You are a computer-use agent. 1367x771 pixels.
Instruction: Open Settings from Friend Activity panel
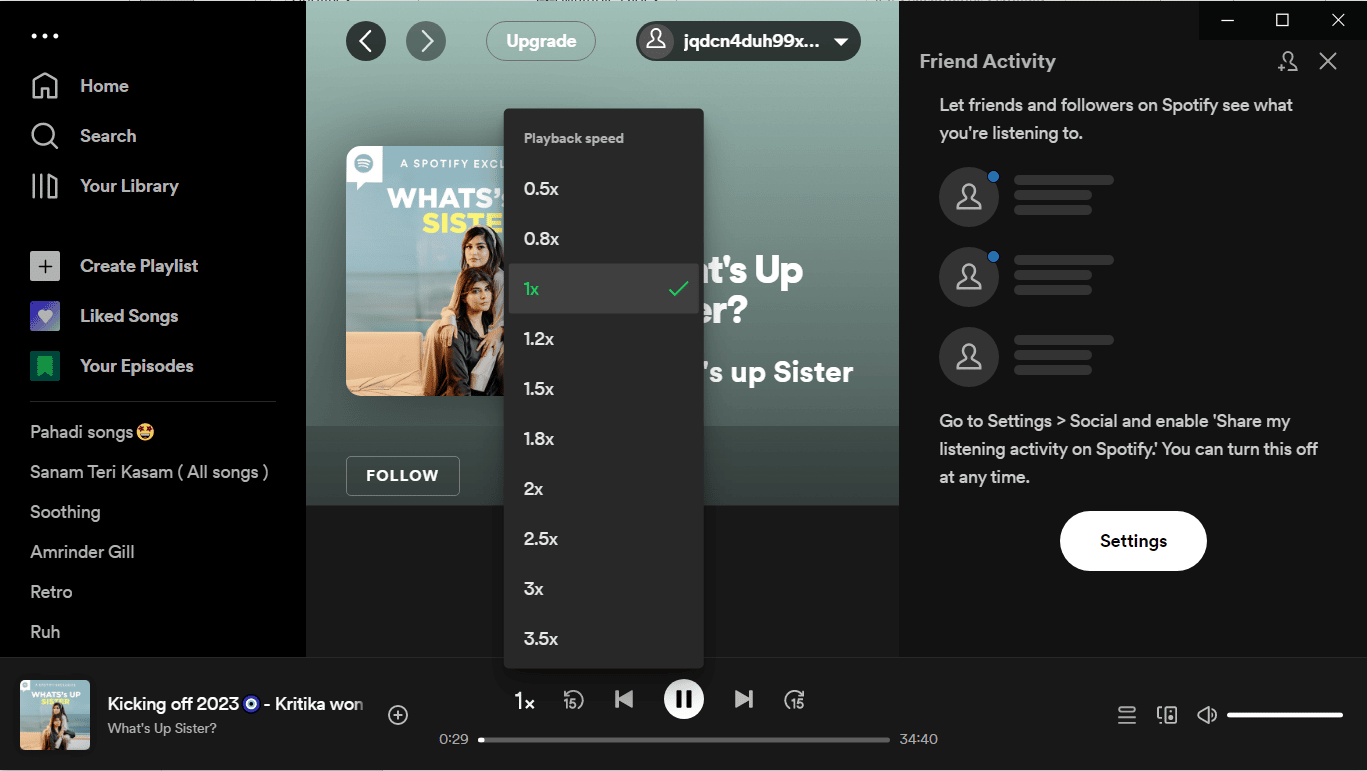click(1133, 541)
